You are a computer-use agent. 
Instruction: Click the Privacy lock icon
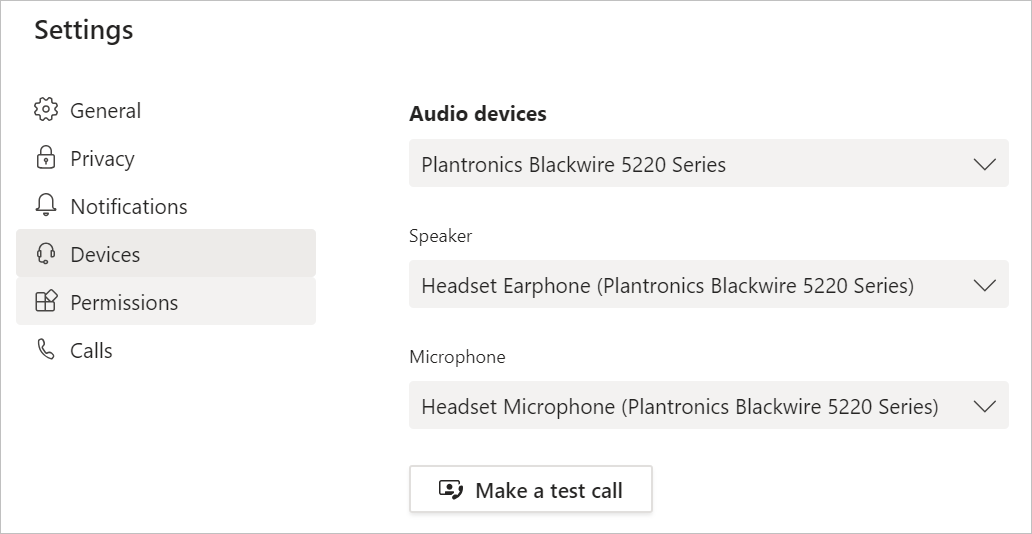pyautogui.click(x=45, y=158)
